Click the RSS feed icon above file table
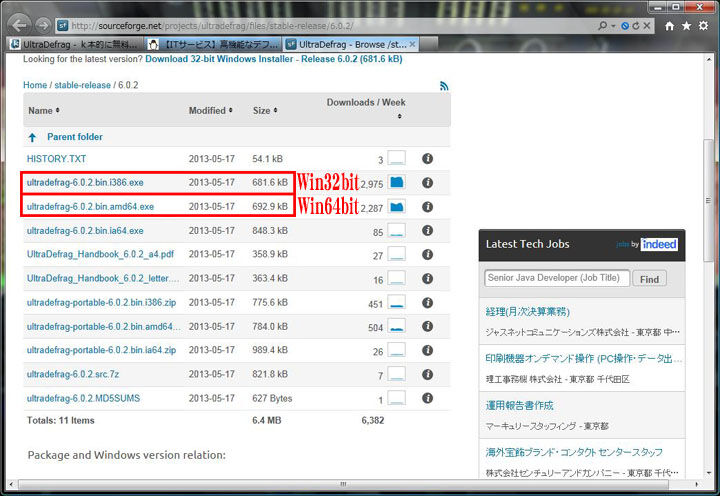Viewport: 720px width, 496px height. click(444, 86)
